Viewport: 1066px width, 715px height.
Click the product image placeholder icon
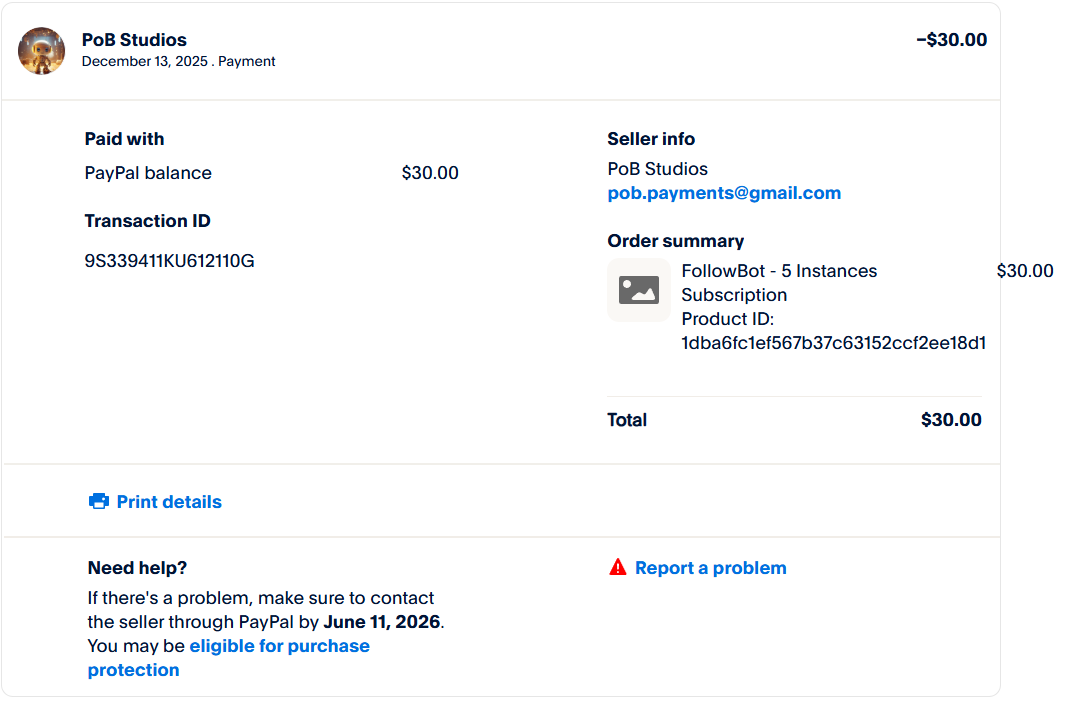[x=639, y=290]
